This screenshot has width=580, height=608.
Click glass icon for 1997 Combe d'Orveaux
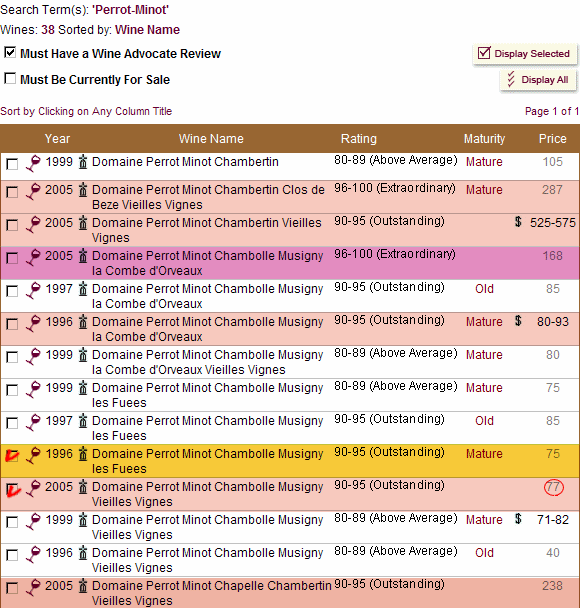[33, 290]
